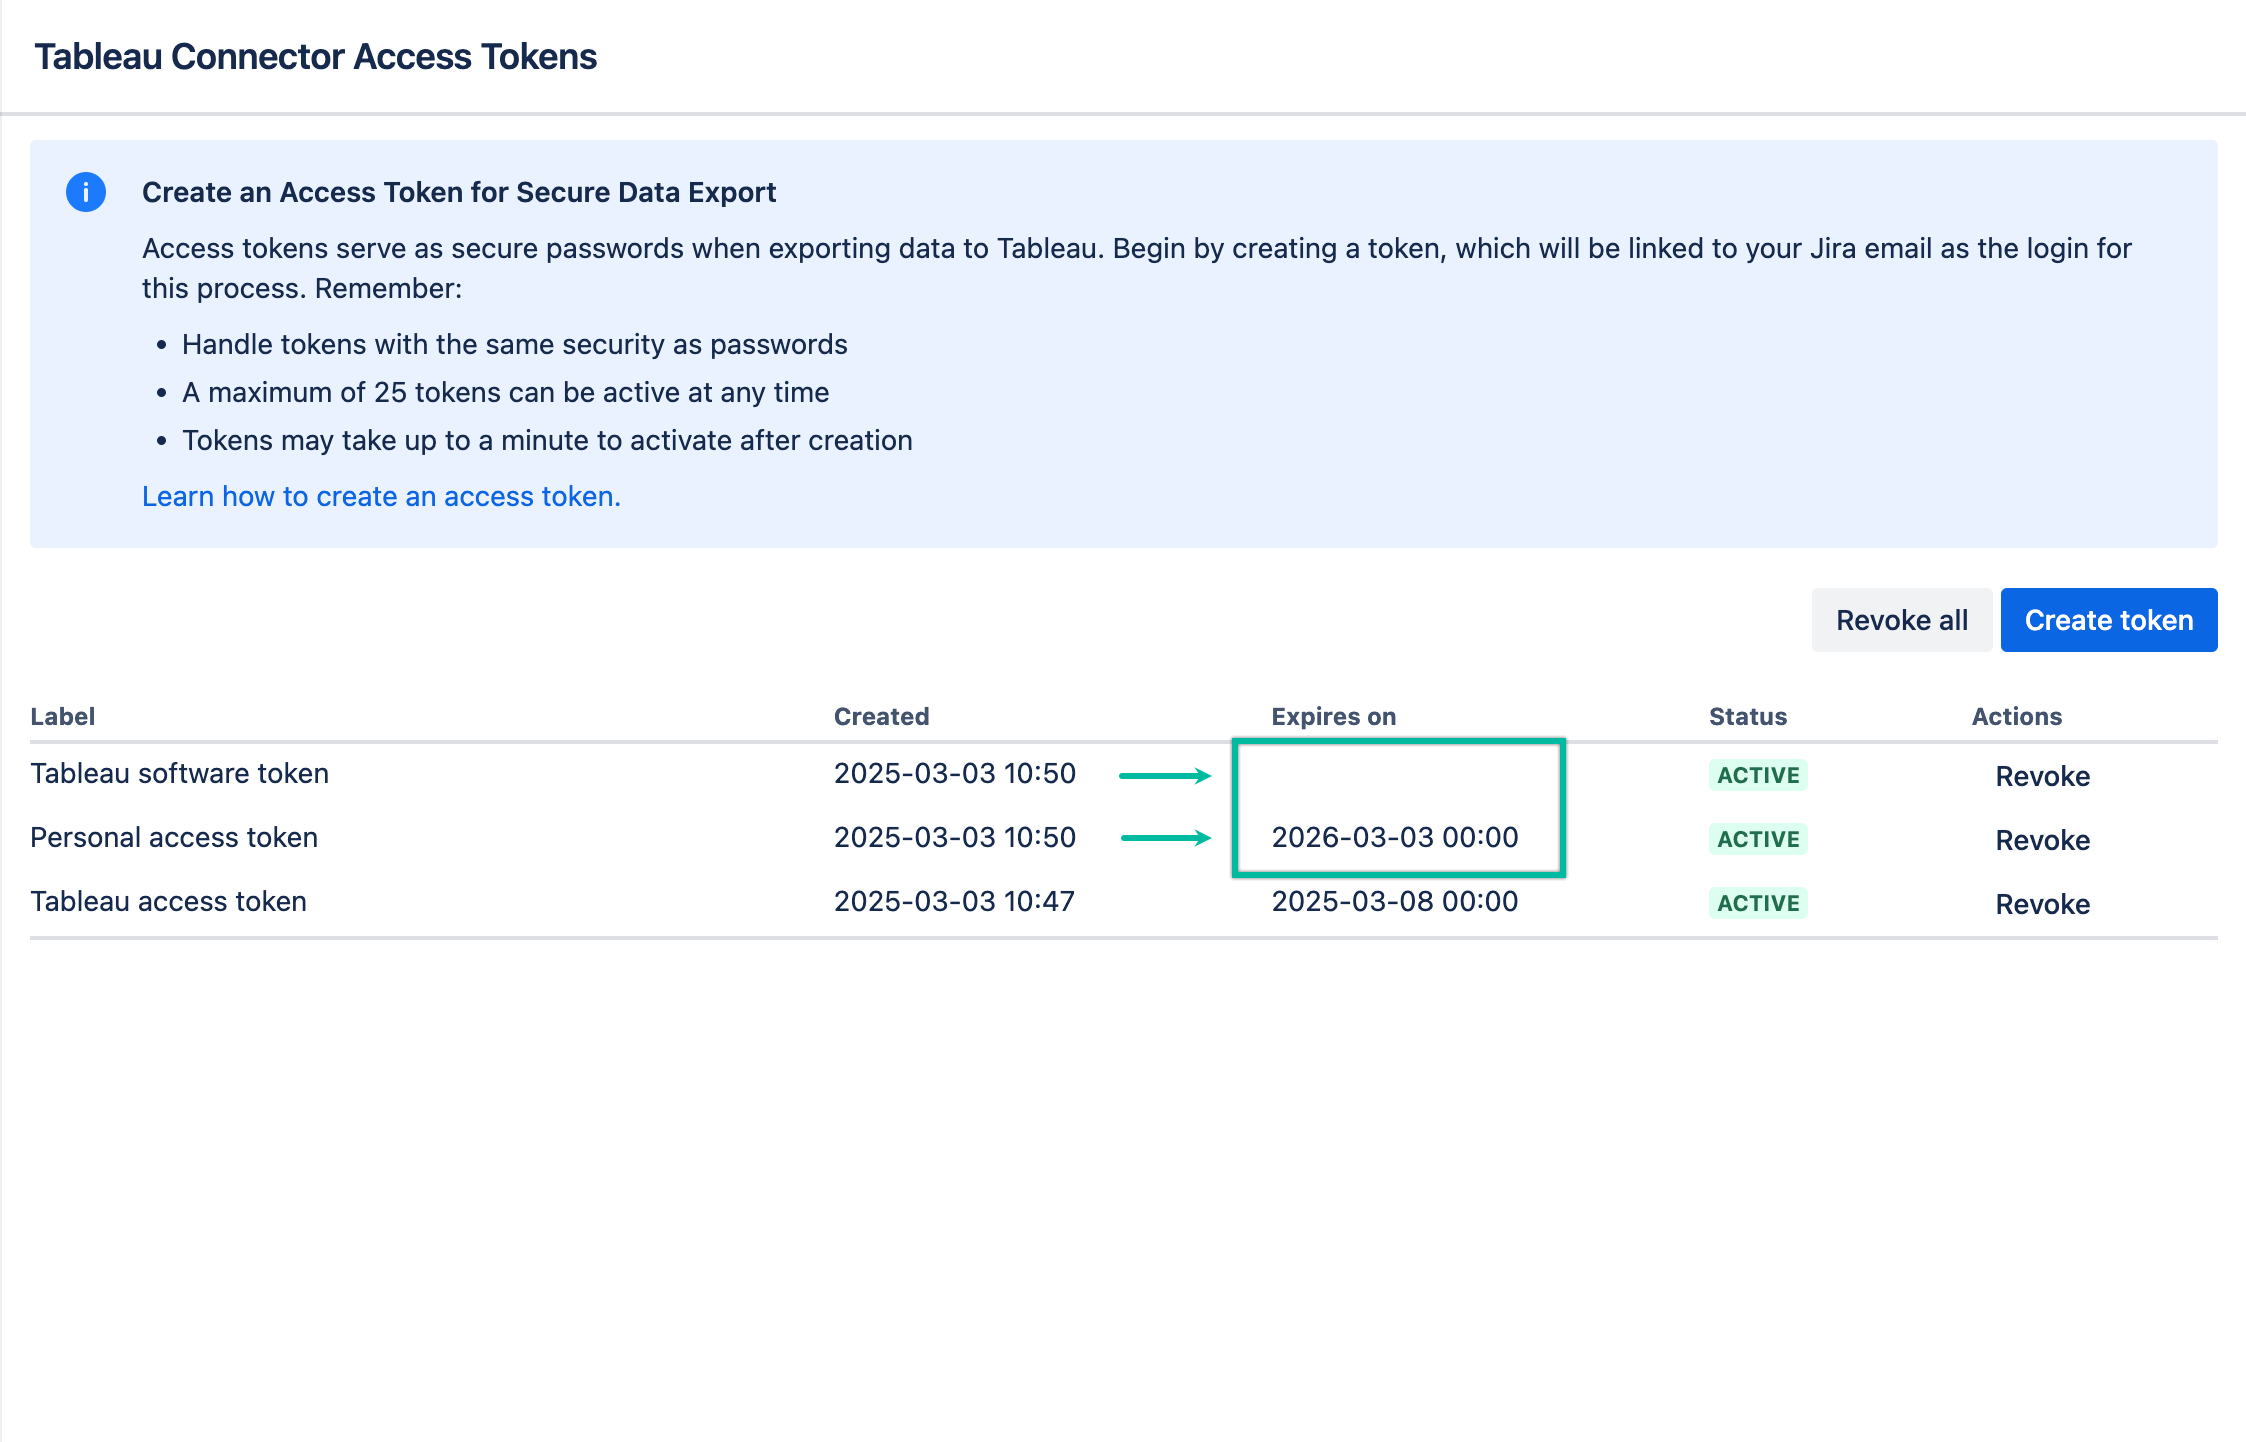Viewport: 2246px width, 1442px height.
Task: Open the Learn how to create an access token link
Action: click(381, 495)
